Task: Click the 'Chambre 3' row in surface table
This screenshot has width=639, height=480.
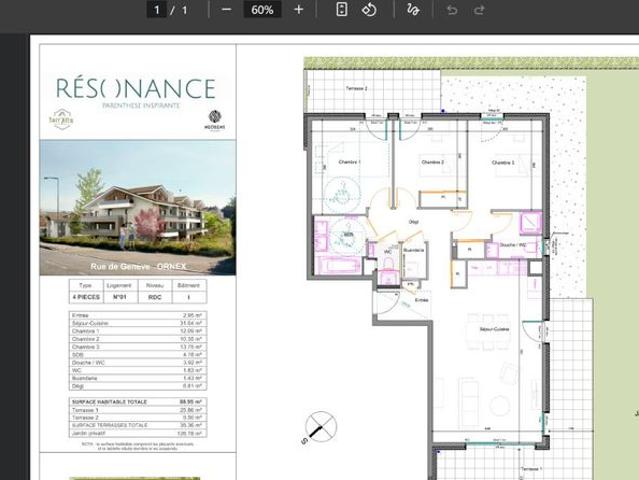Action: [x=138, y=347]
